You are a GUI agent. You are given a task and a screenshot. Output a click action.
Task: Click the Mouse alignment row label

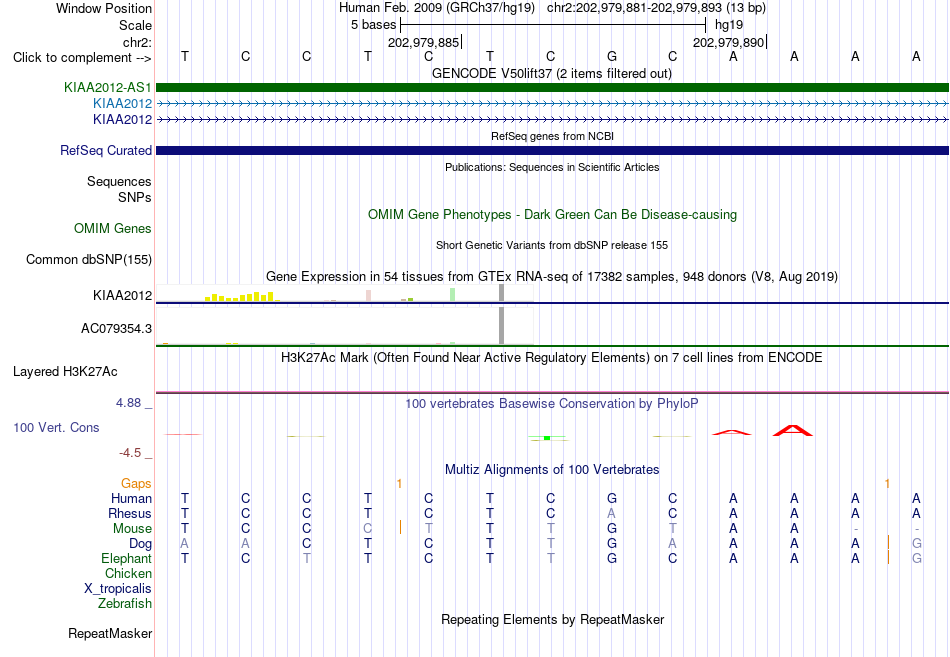[x=132, y=529]
